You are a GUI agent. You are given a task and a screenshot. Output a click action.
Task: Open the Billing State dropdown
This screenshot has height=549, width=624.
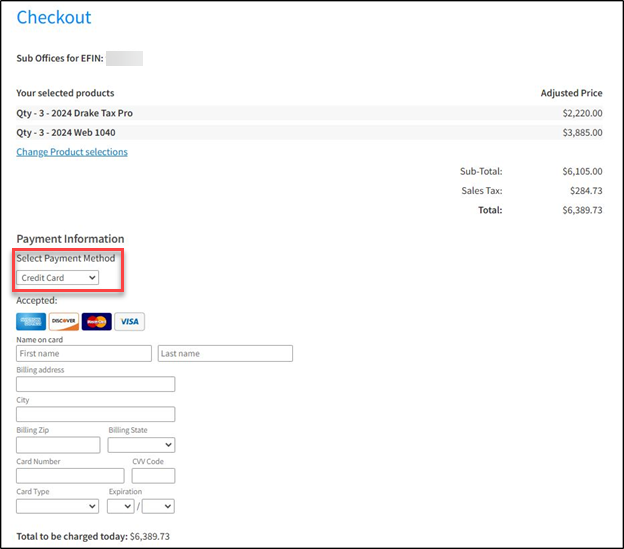141,445
